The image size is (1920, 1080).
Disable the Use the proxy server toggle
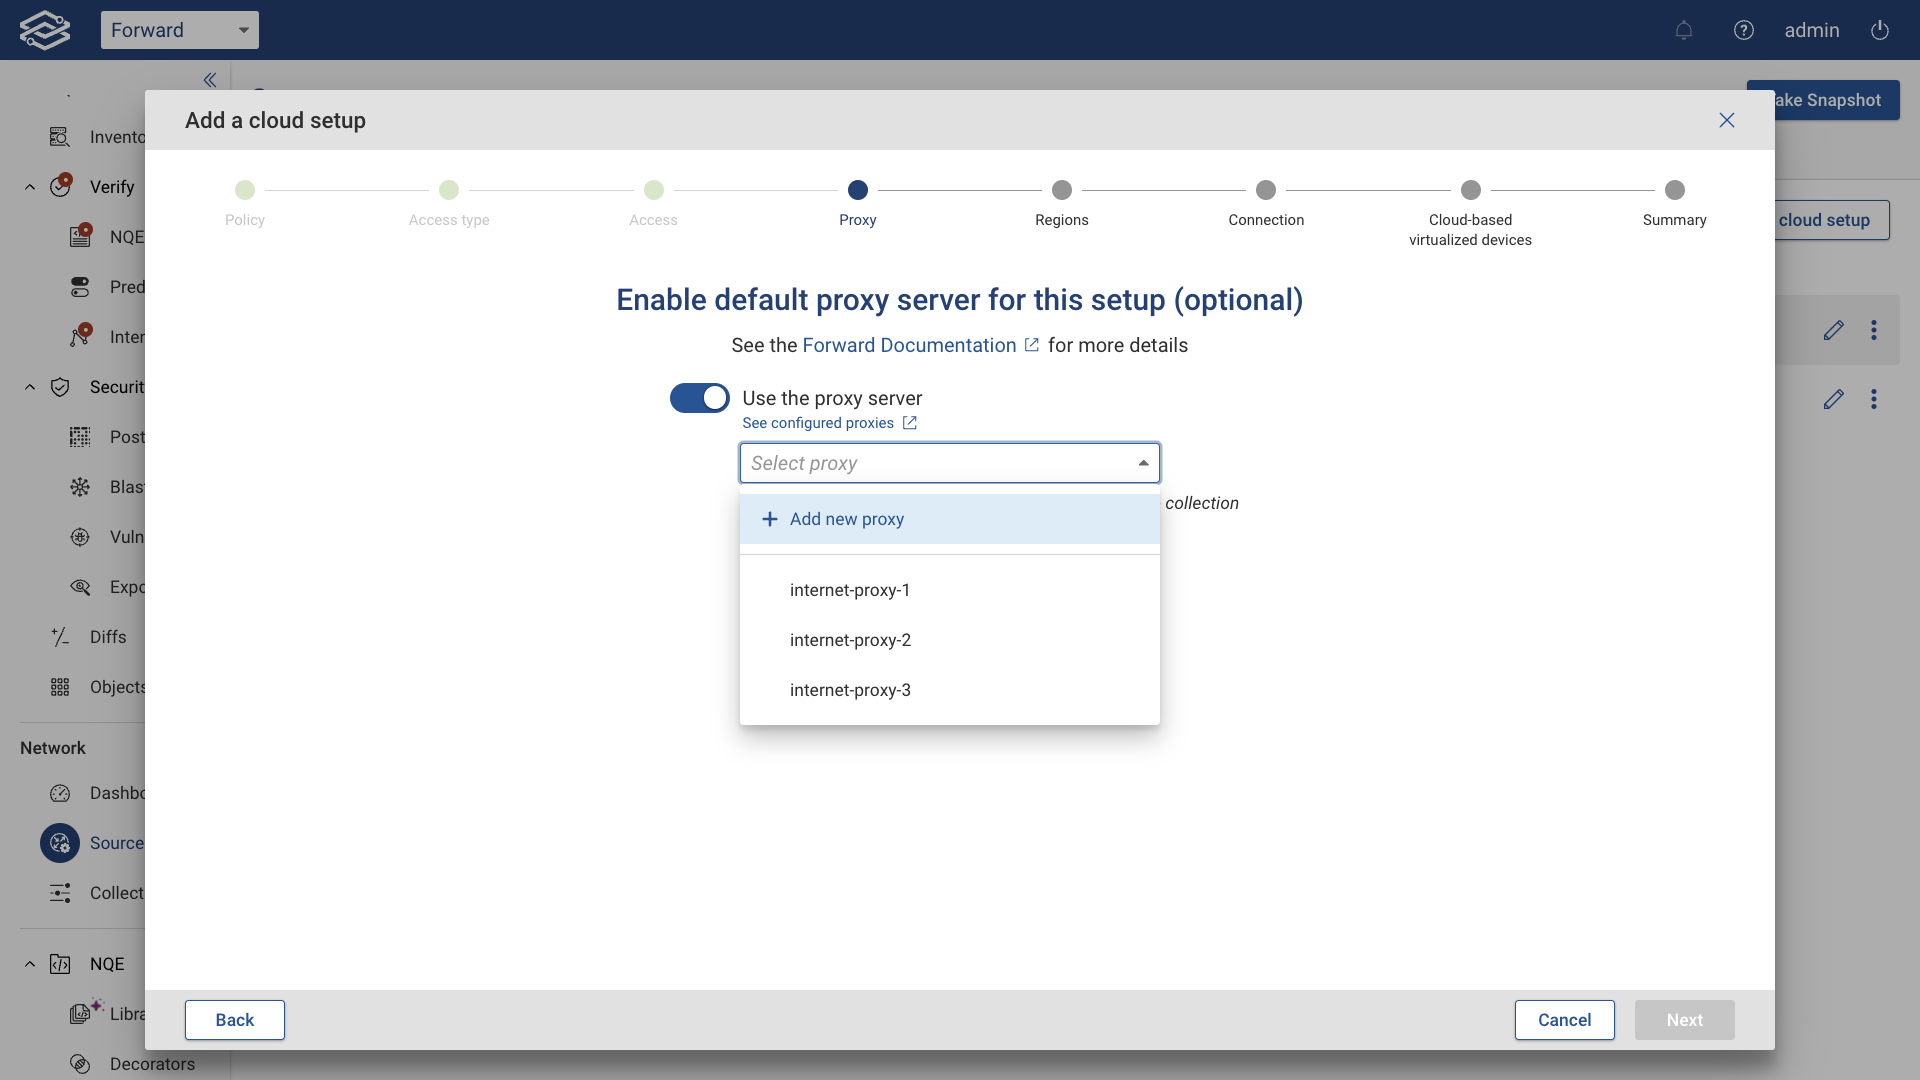pos(699,398)
